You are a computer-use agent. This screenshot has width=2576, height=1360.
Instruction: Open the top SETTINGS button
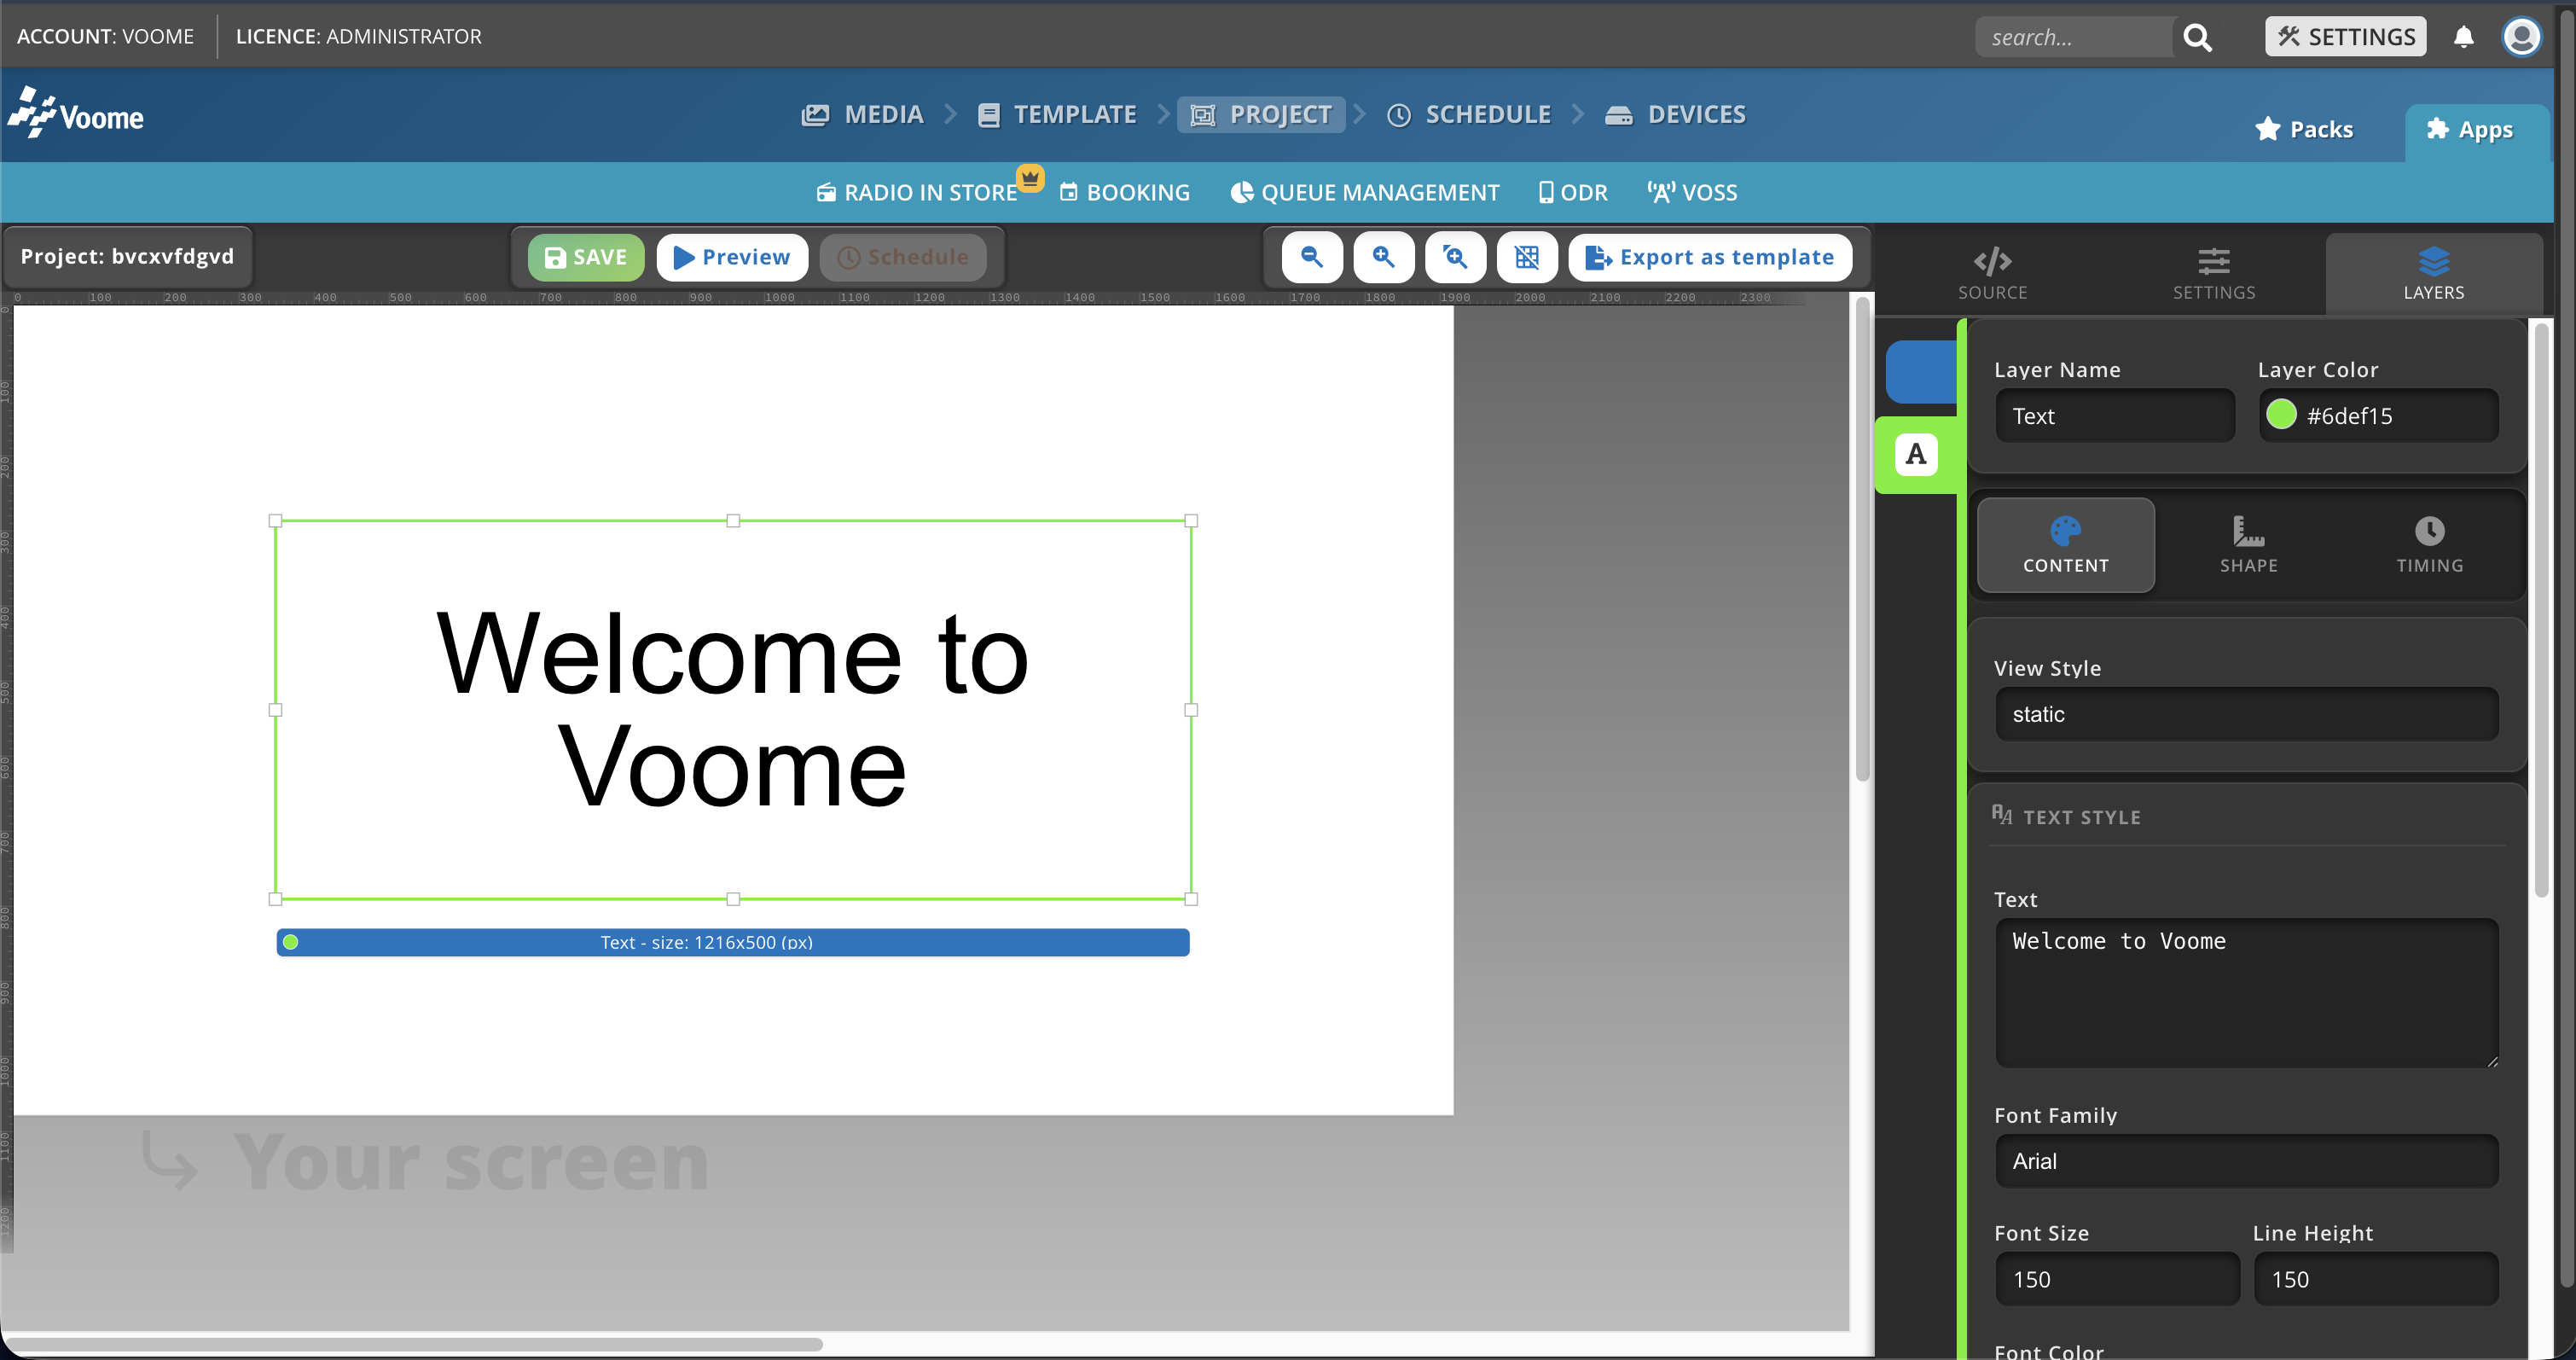point(2345,37)
